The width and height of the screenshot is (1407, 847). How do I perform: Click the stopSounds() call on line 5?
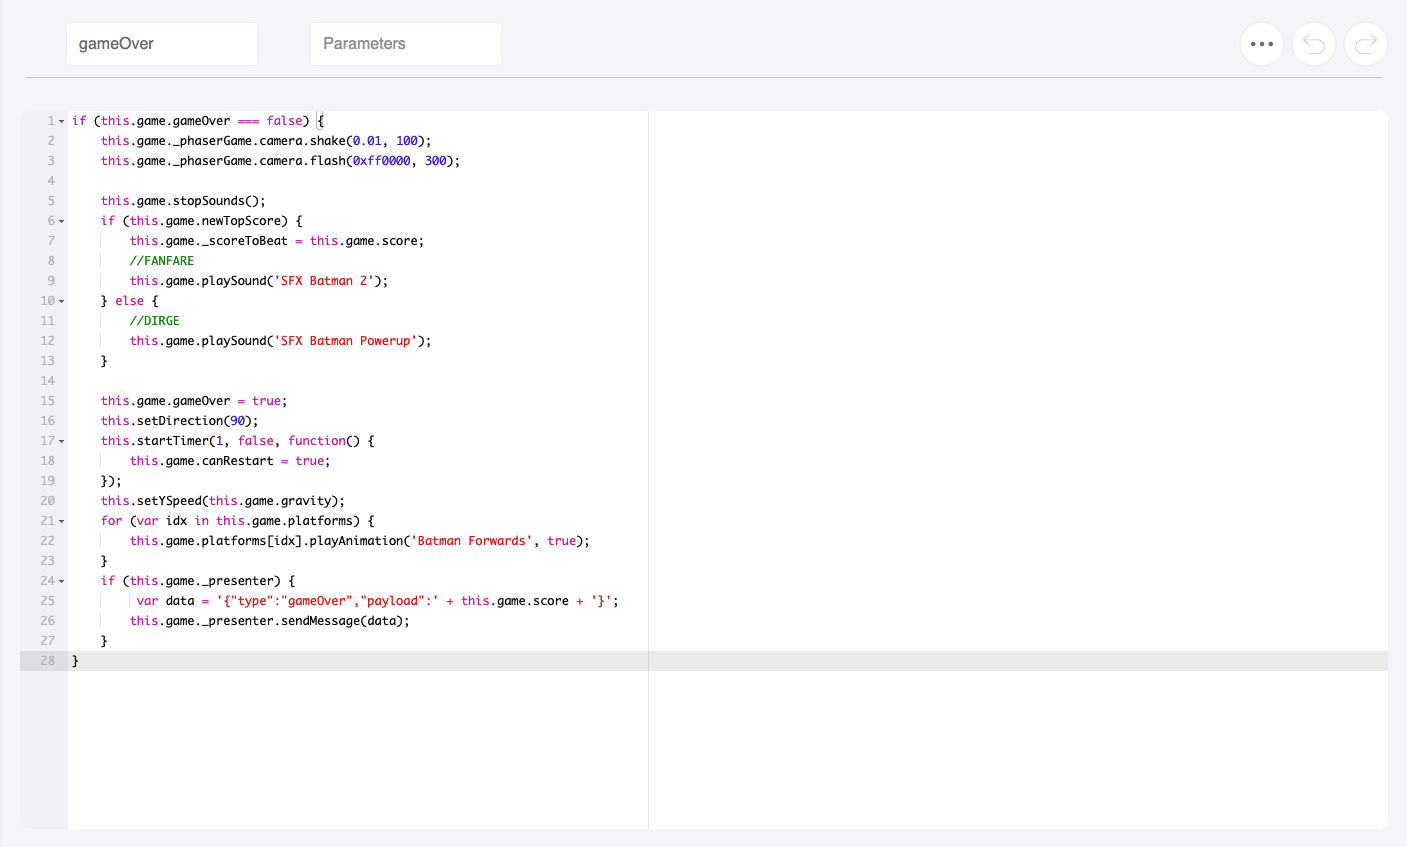[184, 201]
